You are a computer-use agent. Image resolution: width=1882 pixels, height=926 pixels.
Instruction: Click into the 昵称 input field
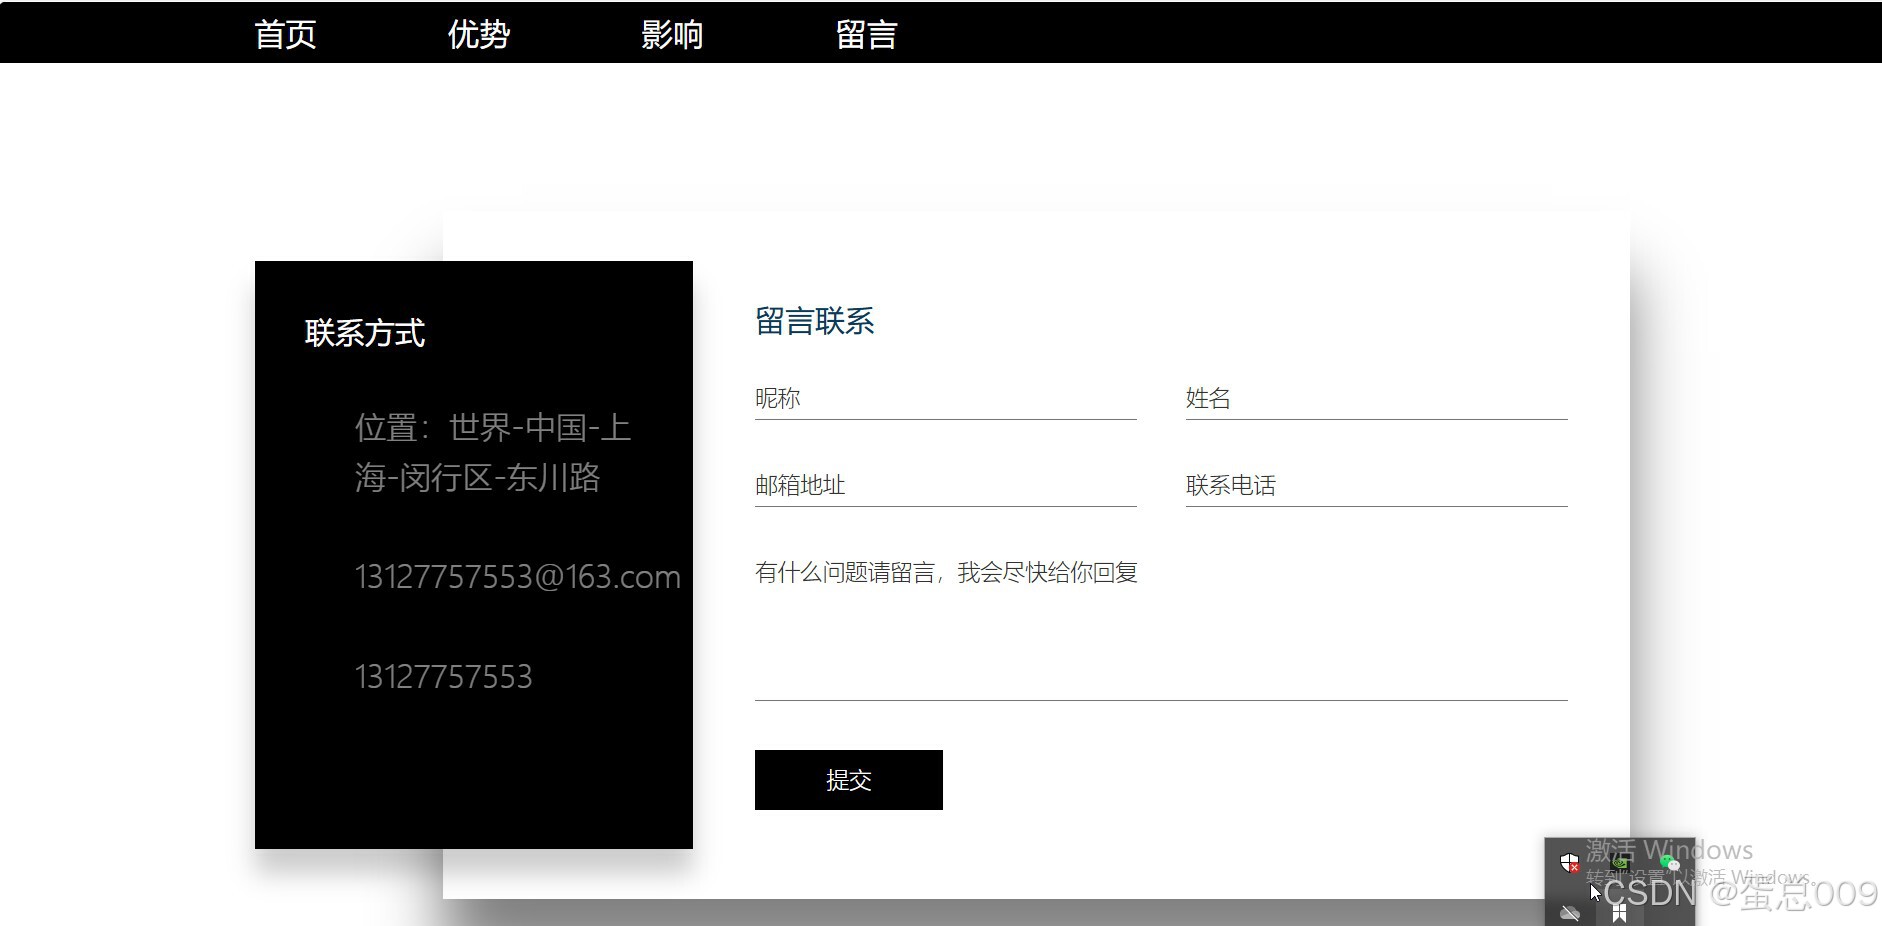(945, 400)
